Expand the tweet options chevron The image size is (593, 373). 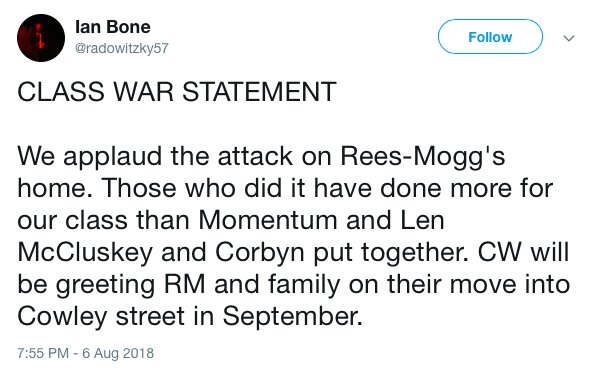(x=569, y=38)
